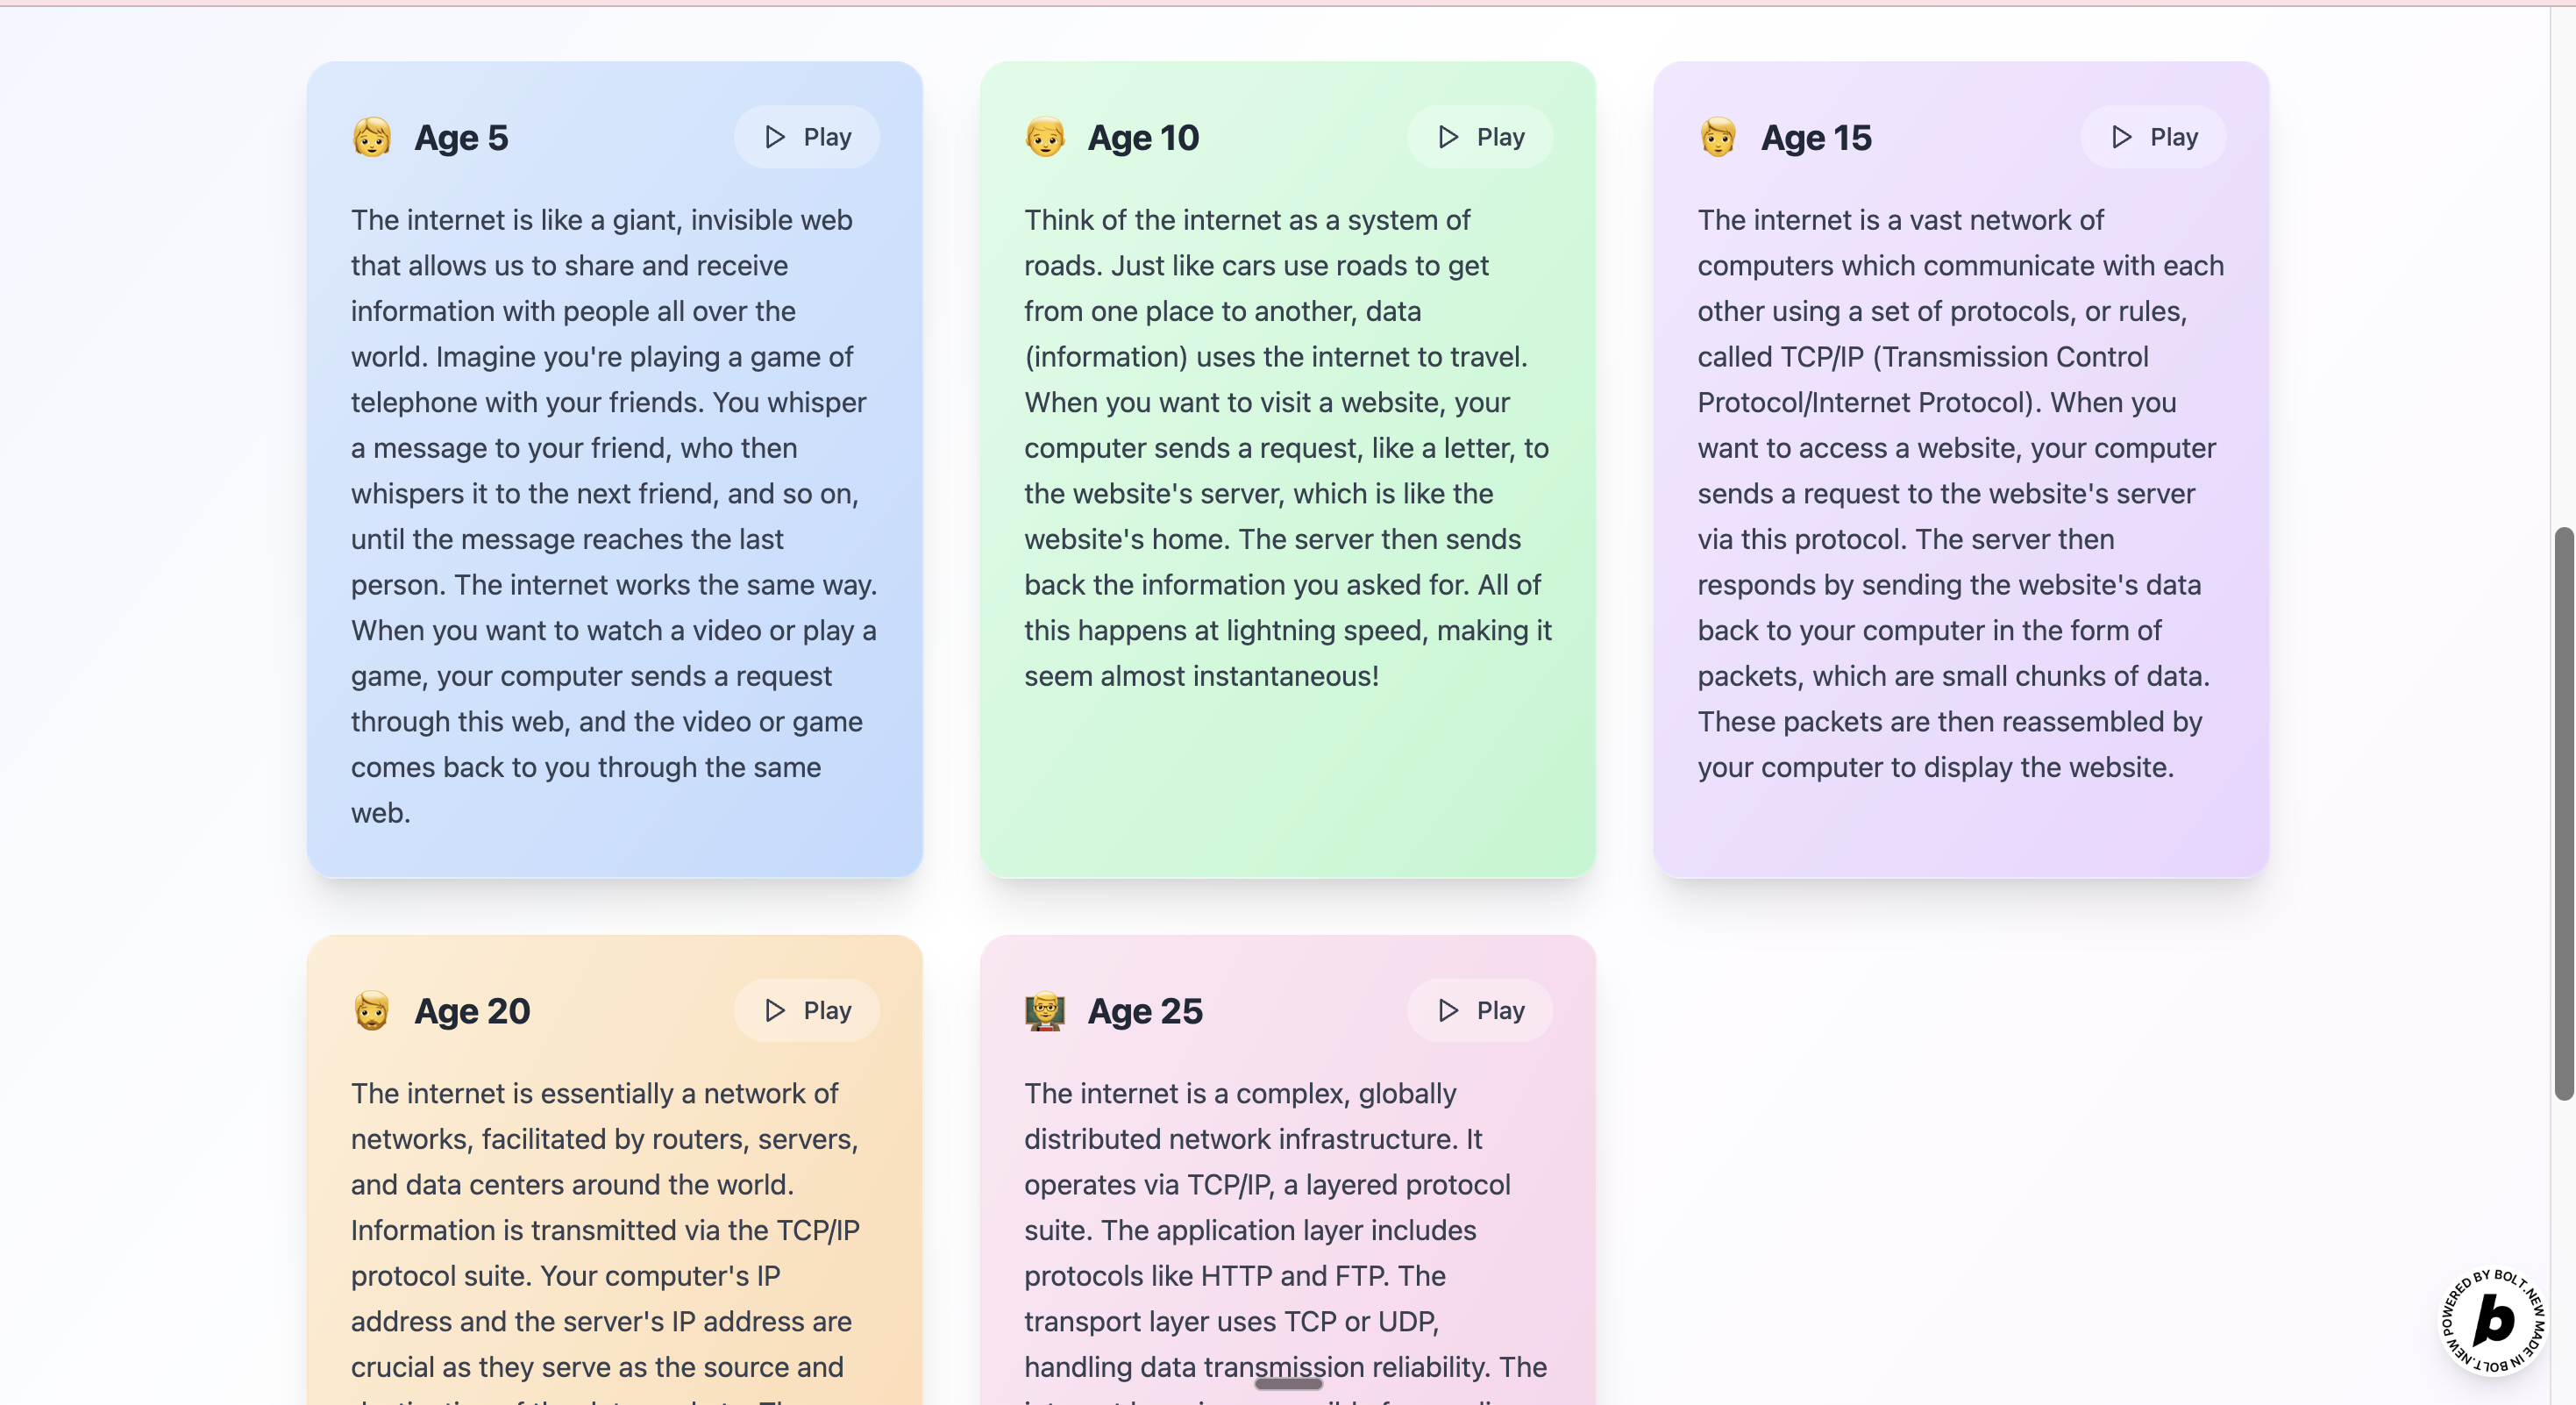Start playback for the Age 15 card
This screenshot has height=1405, width=2576.
click(x=2153, y=137)
